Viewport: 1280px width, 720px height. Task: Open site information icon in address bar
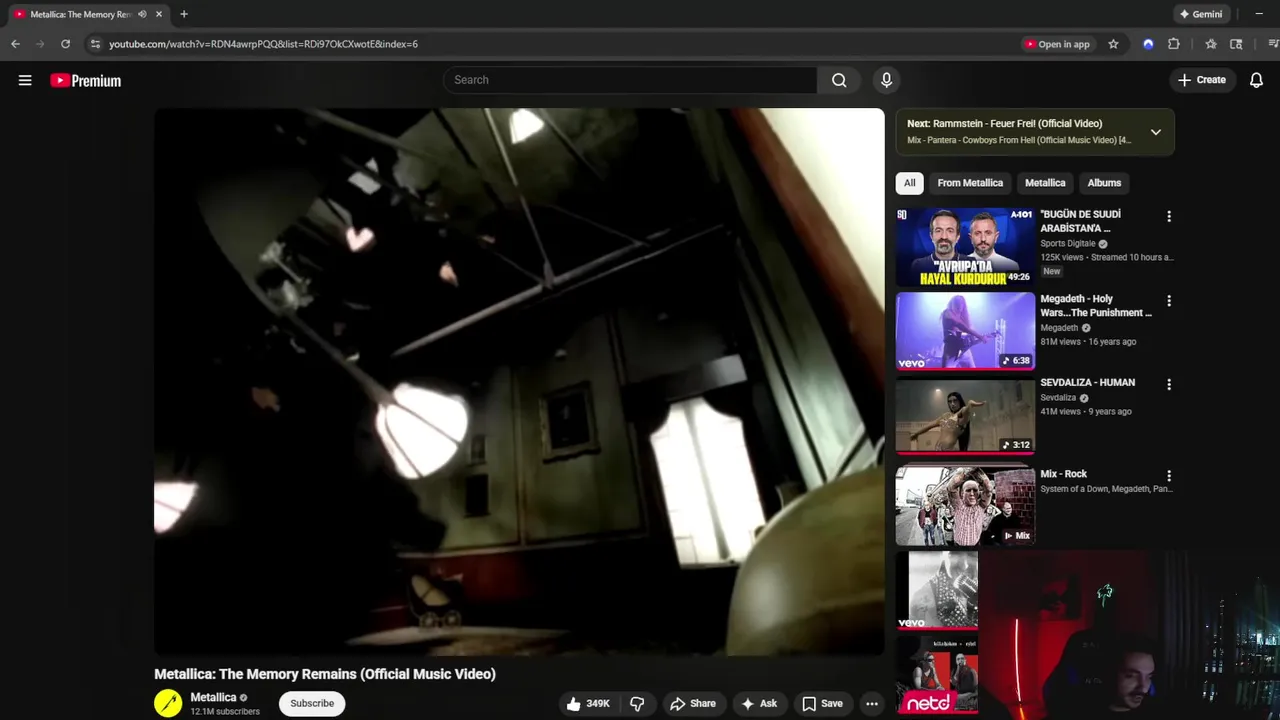point(95,44)
